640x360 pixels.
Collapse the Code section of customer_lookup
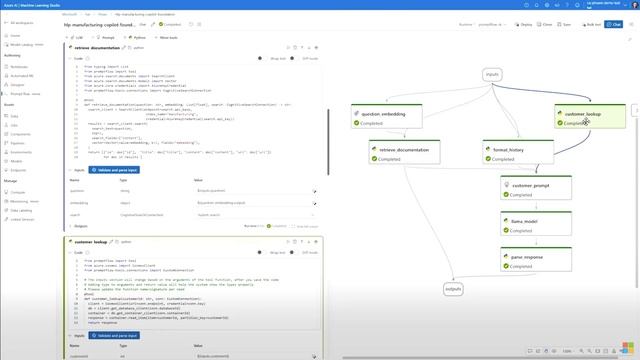click(x=71, y=252)
